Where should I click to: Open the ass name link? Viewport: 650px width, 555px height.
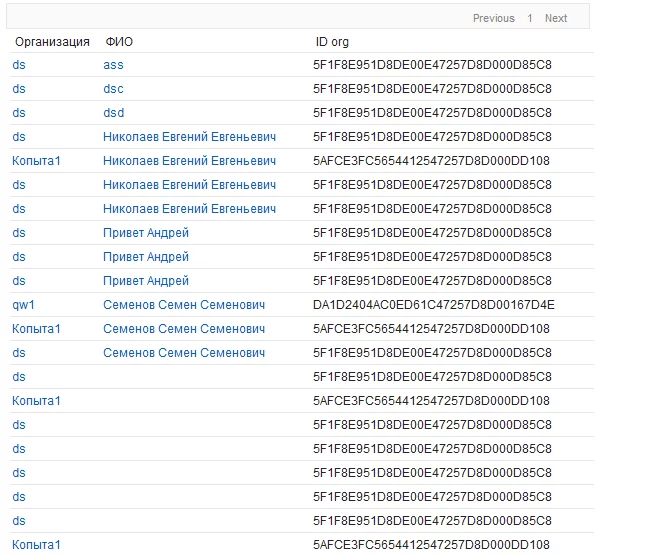(x=113, y=65)
